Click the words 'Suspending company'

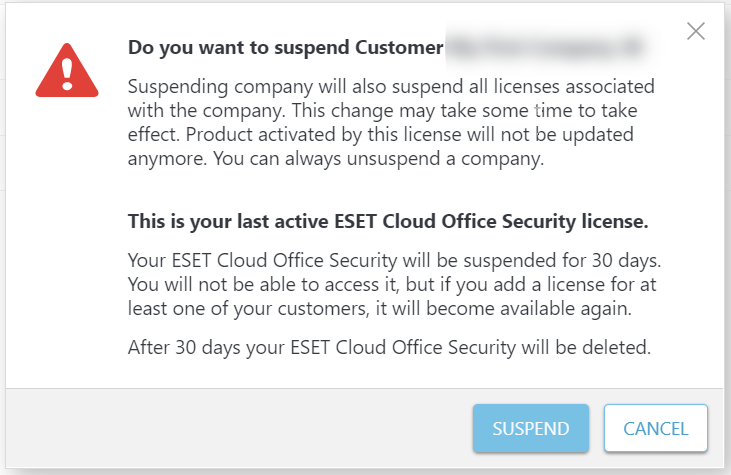click(220, 87)
